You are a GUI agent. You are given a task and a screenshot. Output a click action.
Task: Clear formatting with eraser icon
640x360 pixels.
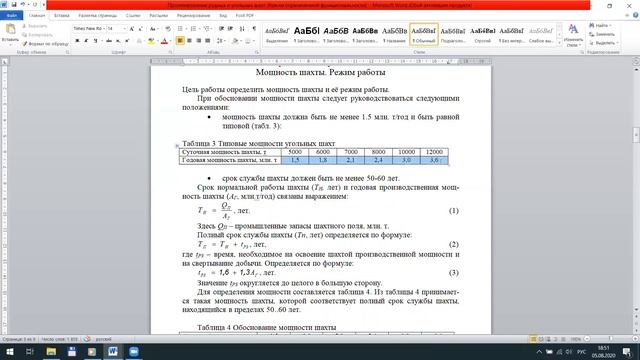pos(168,29)
